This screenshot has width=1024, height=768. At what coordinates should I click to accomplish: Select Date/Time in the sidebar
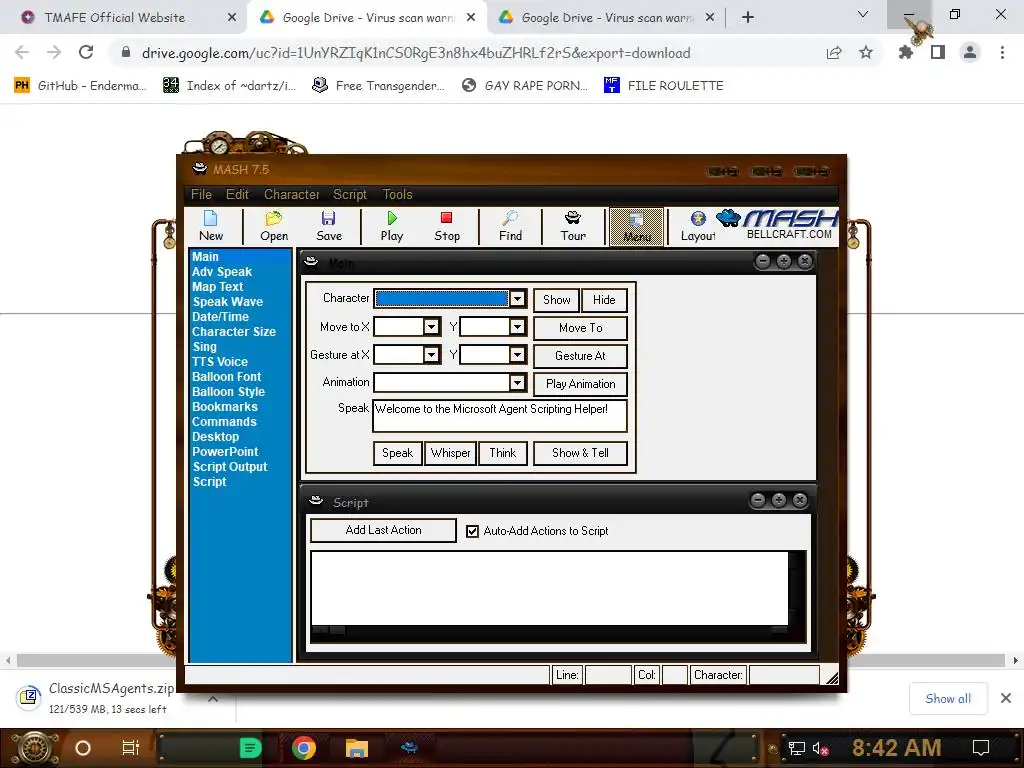[x=220, y=317]
